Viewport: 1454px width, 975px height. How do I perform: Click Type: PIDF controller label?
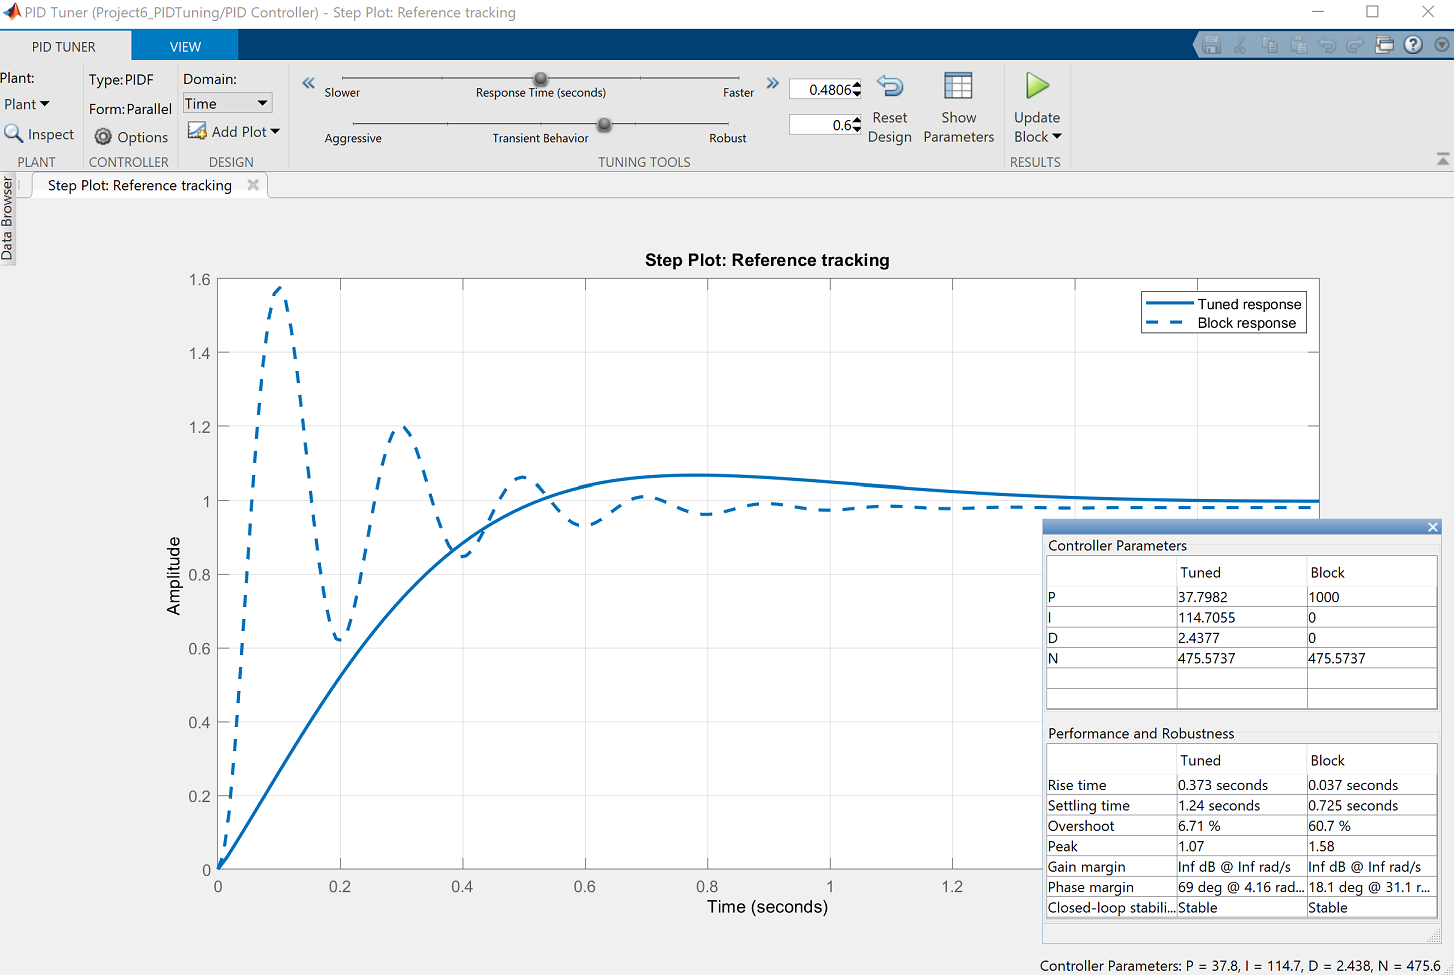[121, 80]
